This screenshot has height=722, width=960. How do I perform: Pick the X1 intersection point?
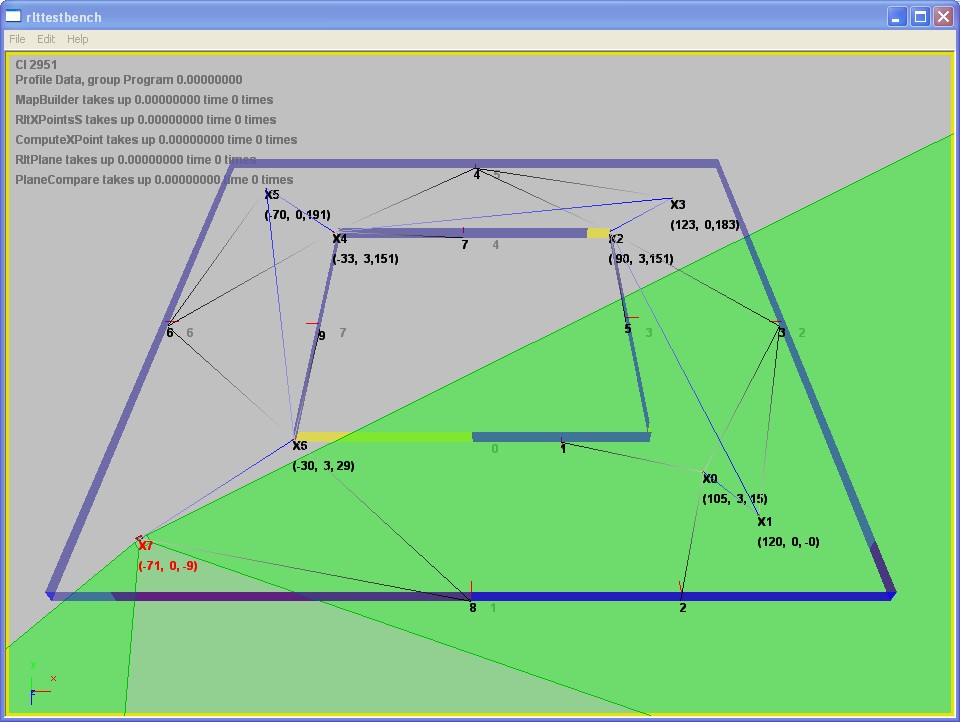764,521
